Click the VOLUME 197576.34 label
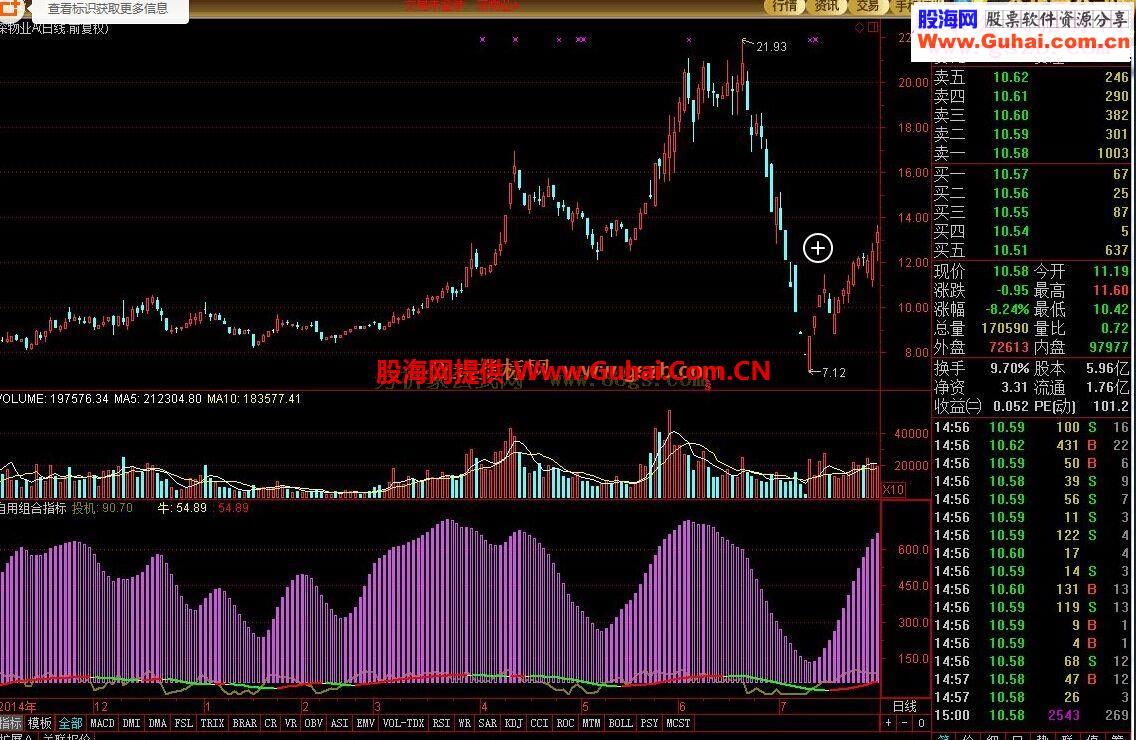 (54, 399)
